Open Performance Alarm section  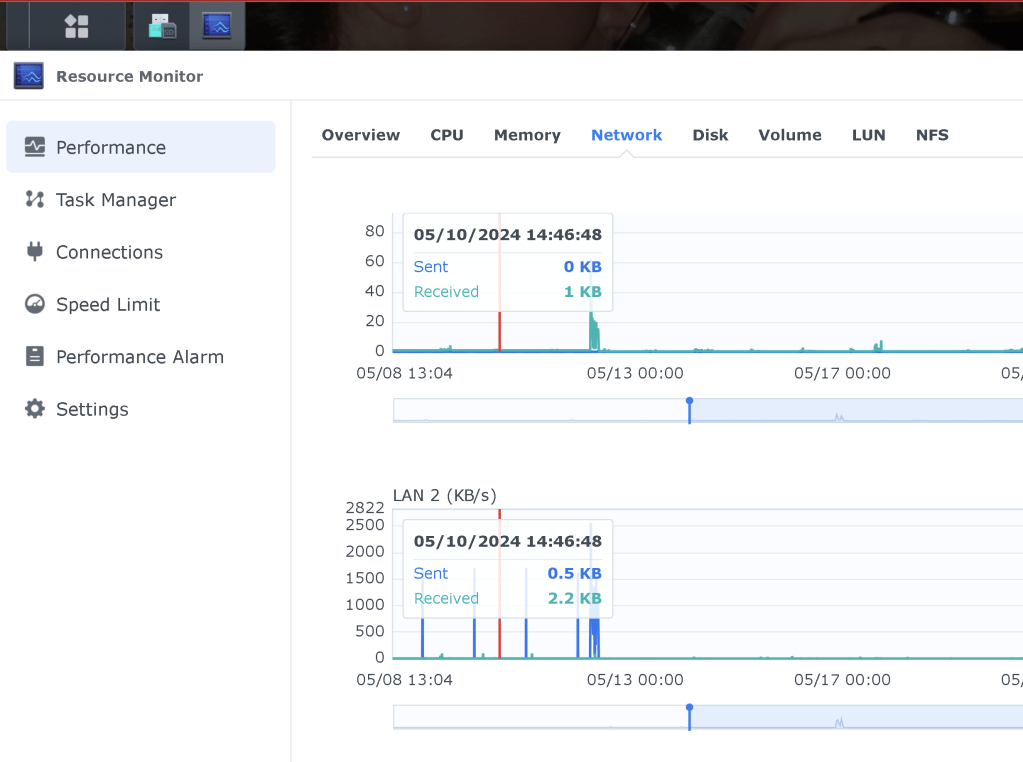pos(141,356)
